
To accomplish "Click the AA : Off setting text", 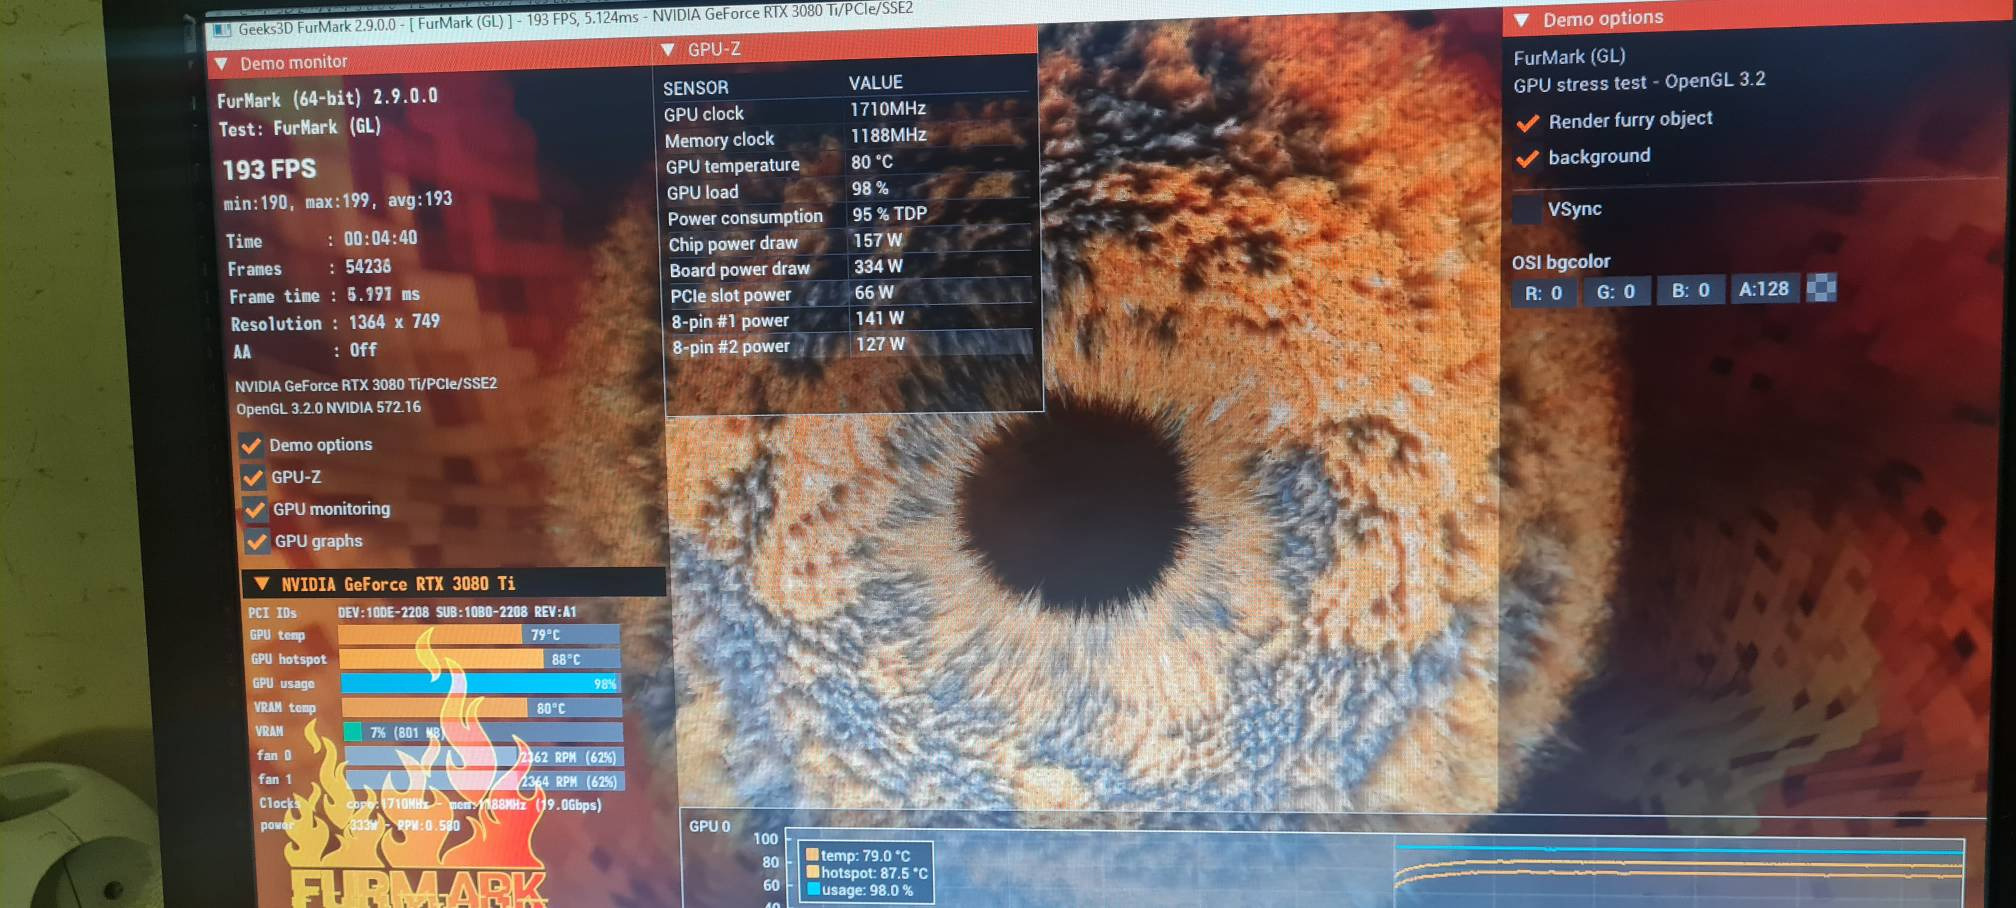I will (305, 351).
